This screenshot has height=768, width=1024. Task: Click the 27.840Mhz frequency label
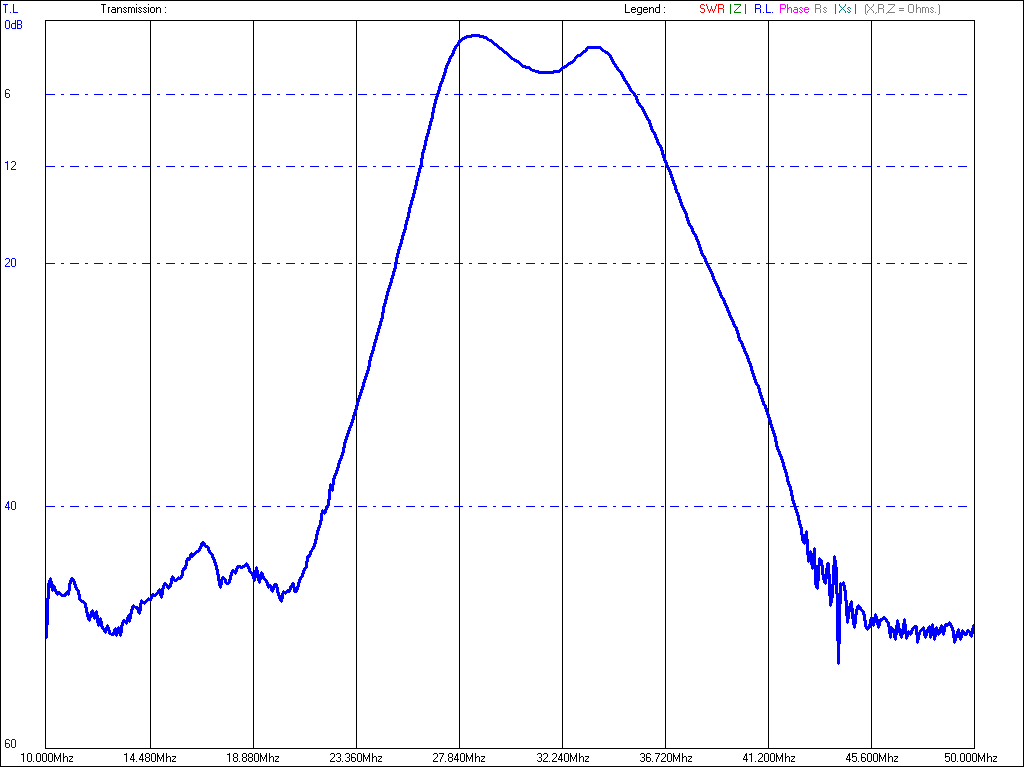point(459,758)
